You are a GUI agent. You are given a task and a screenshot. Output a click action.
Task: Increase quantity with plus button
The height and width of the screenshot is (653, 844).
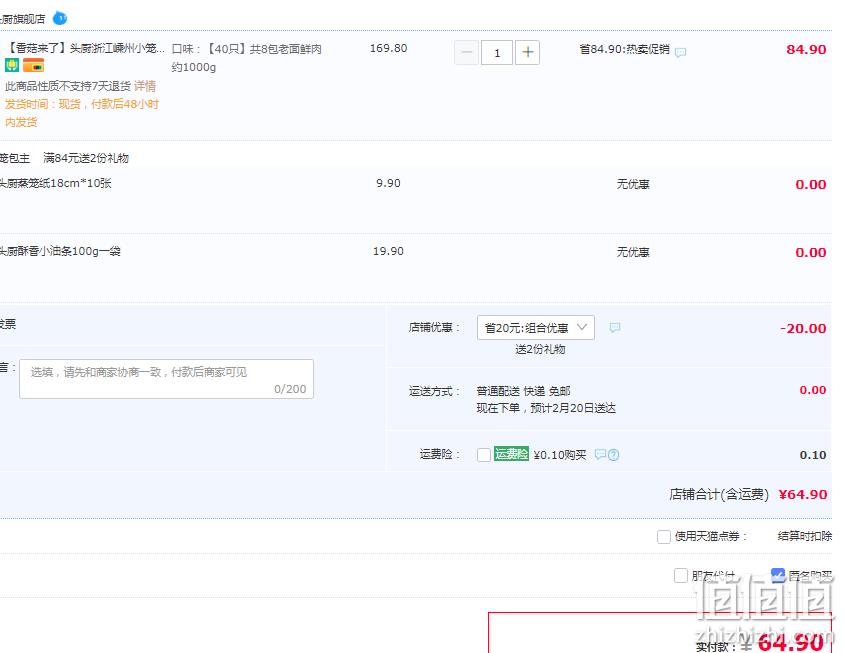pyautogui.click(x=528, y=52)
